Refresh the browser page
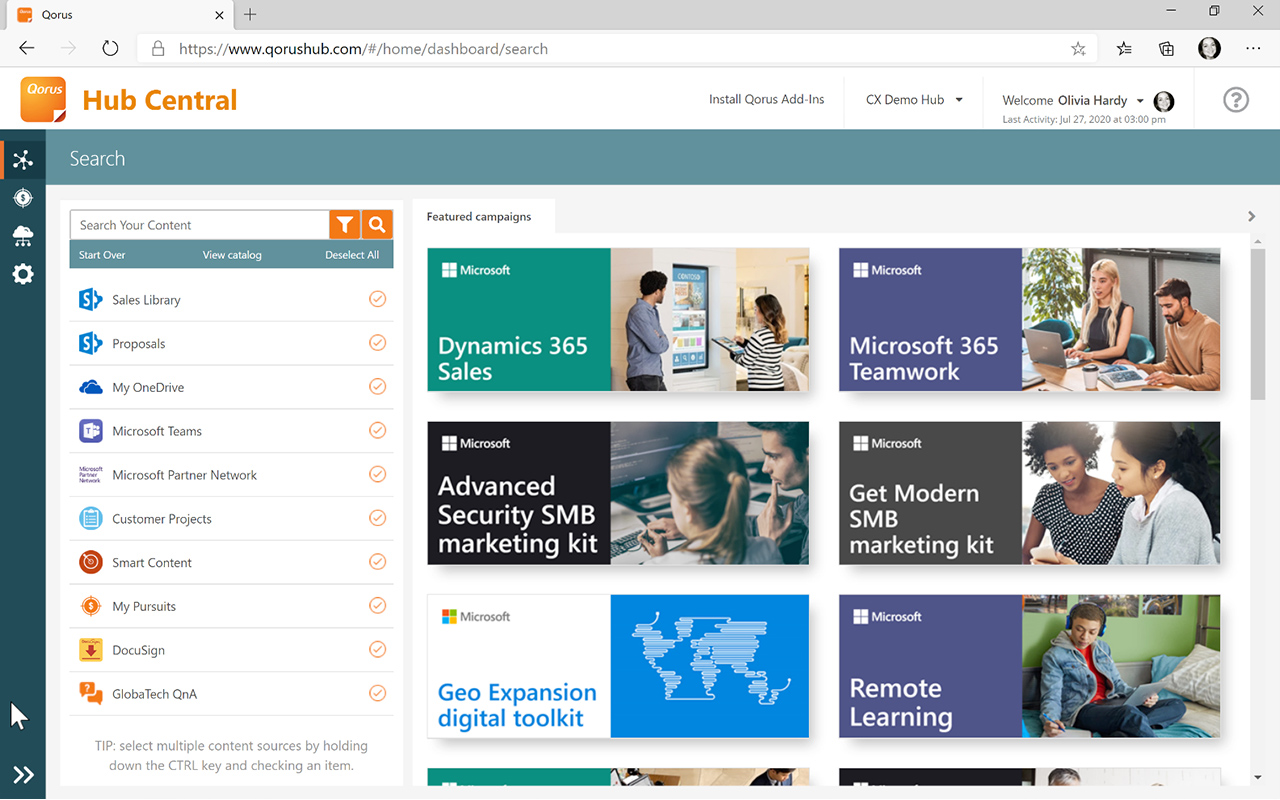The width and height of the screenshot is (1280, 800). coord(110,48)
